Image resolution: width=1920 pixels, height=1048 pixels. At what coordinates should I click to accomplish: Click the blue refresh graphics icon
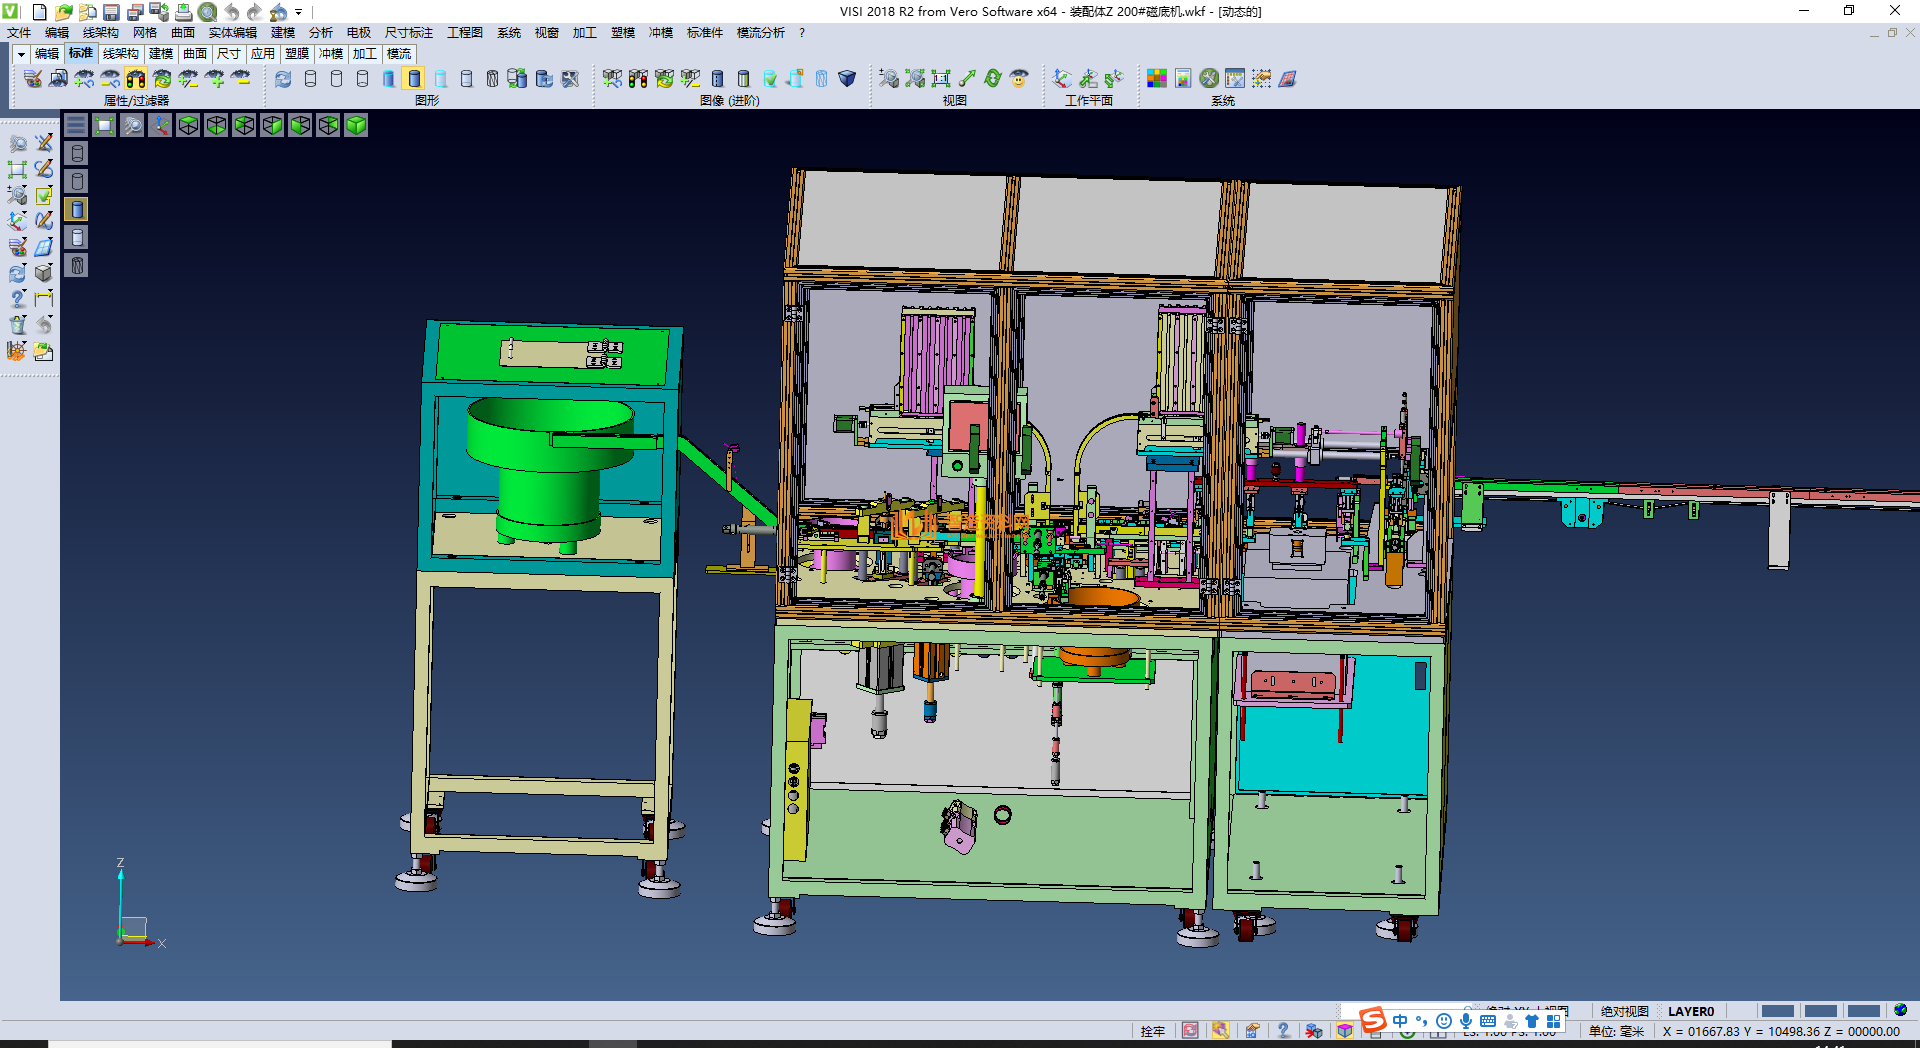coord(283,78)
